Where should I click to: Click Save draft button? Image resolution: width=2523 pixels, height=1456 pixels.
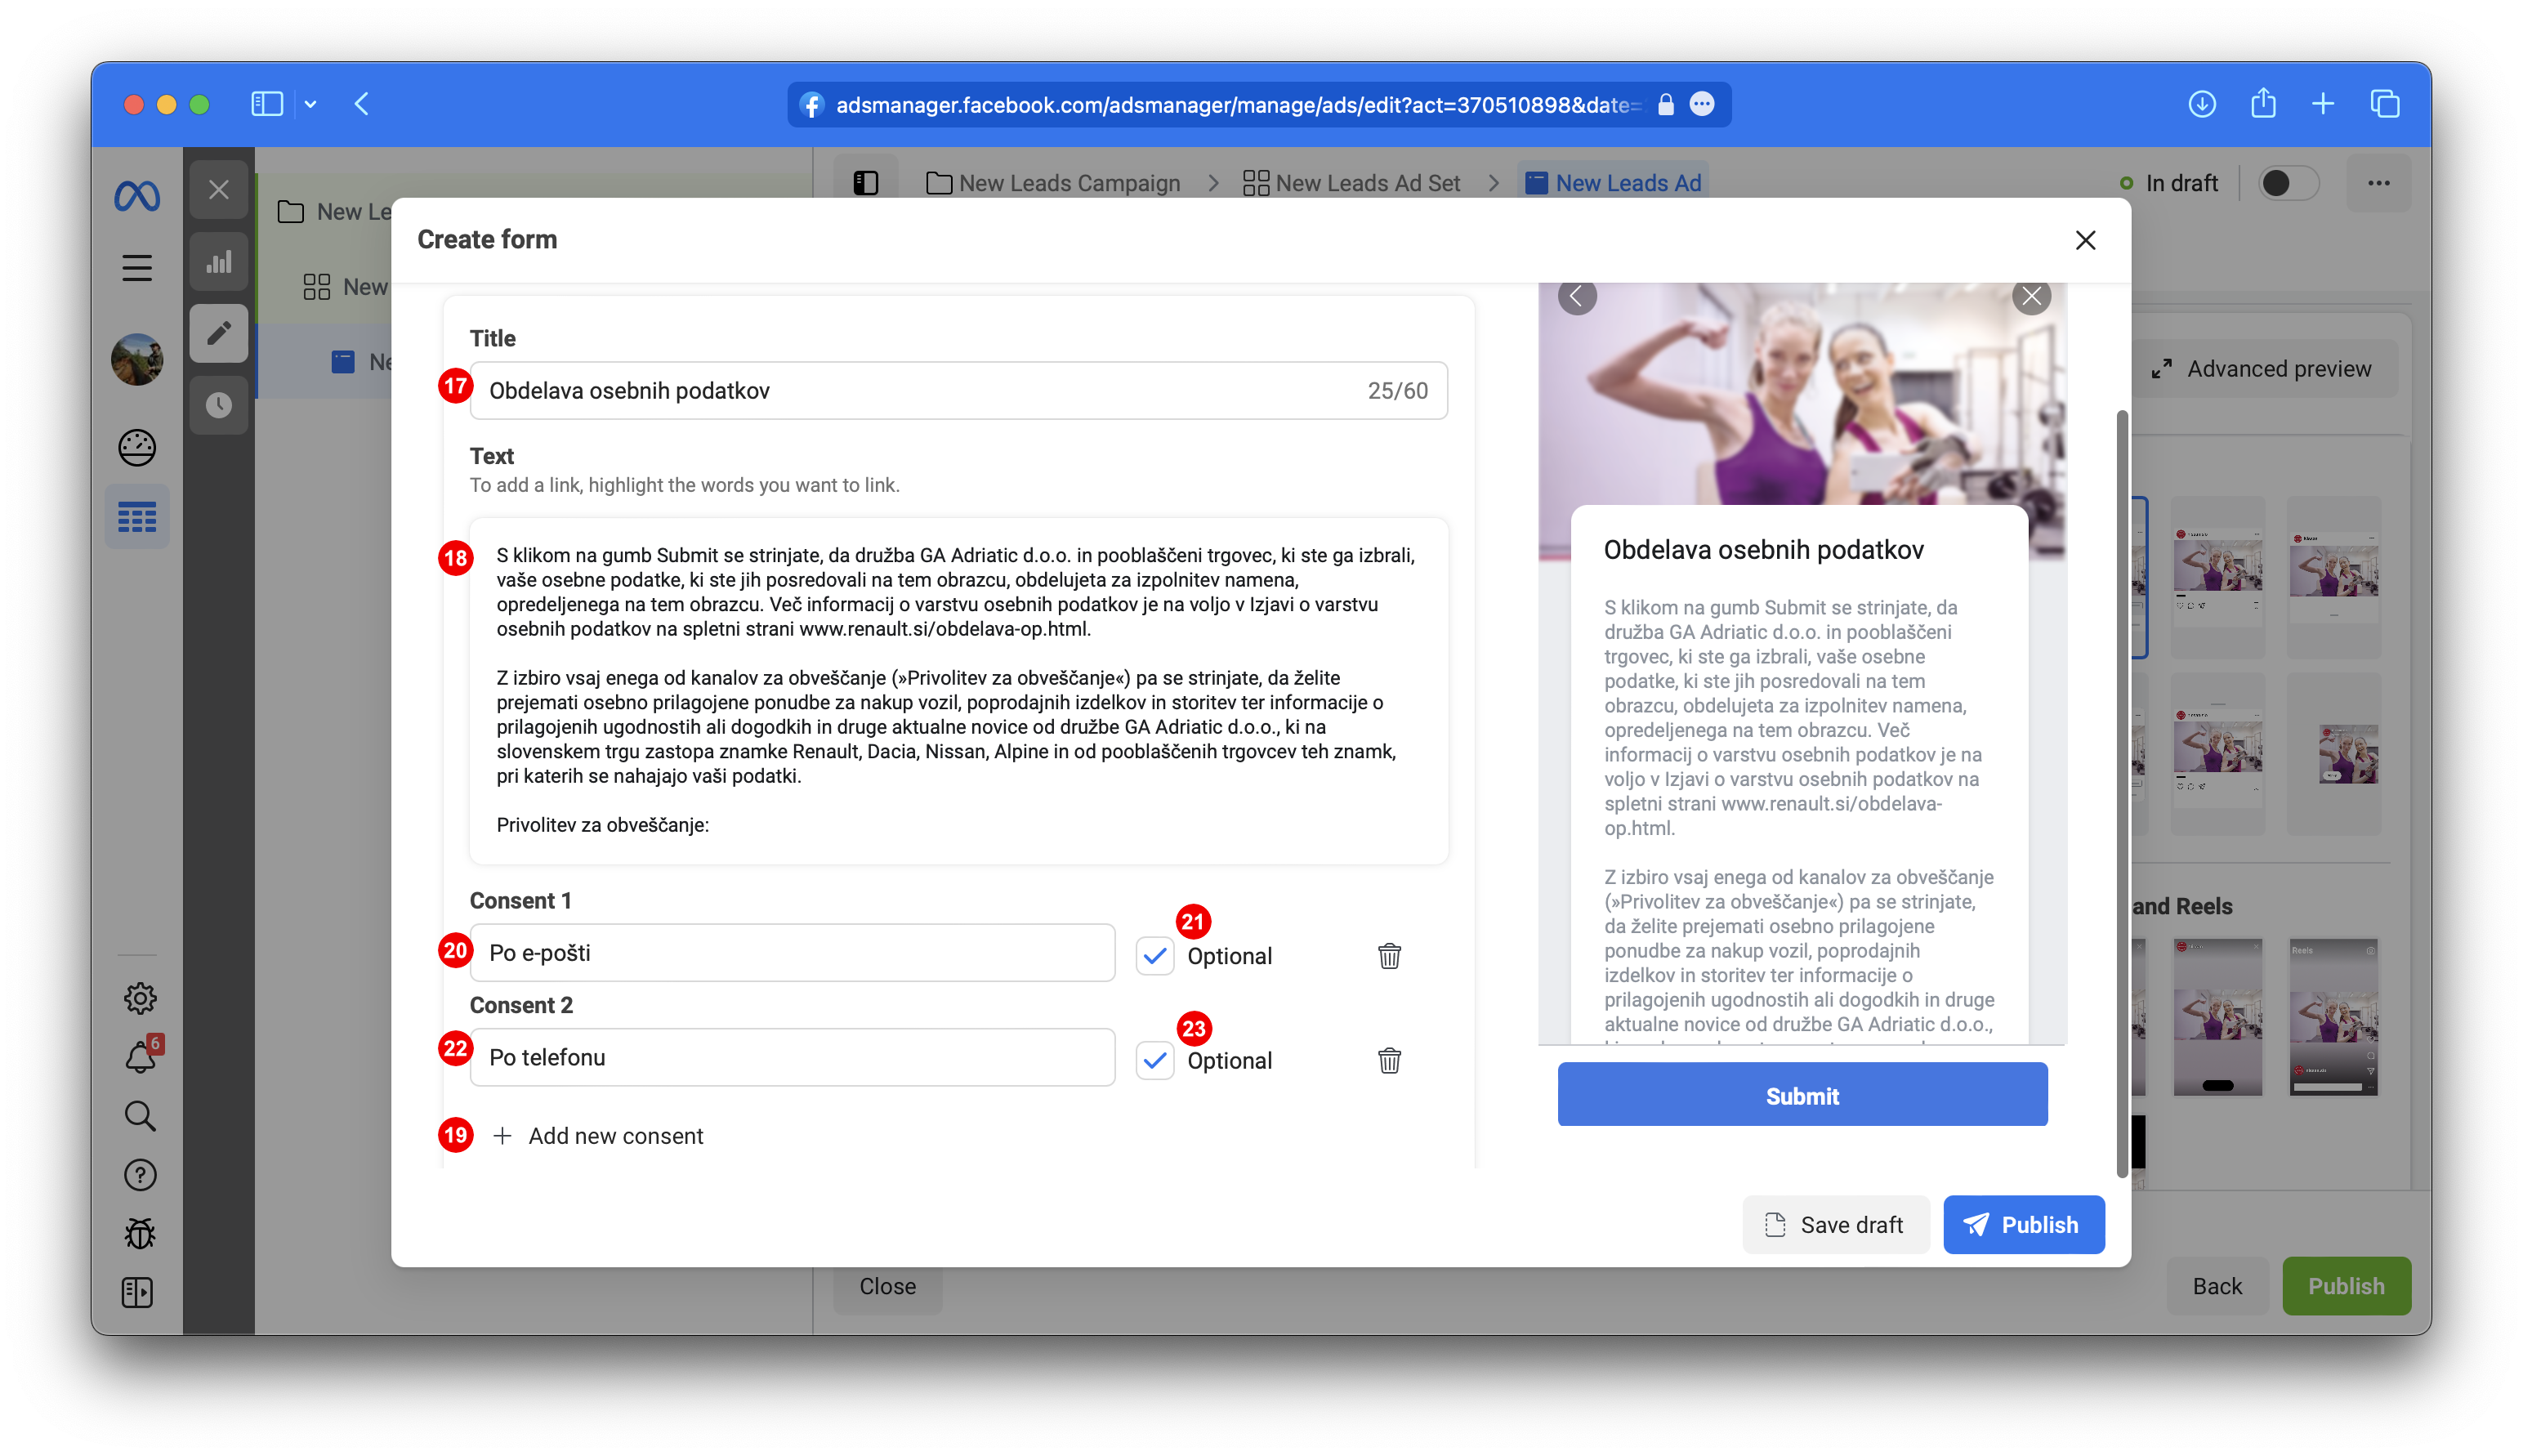pyautogui.click(x=1835, y=1225)
